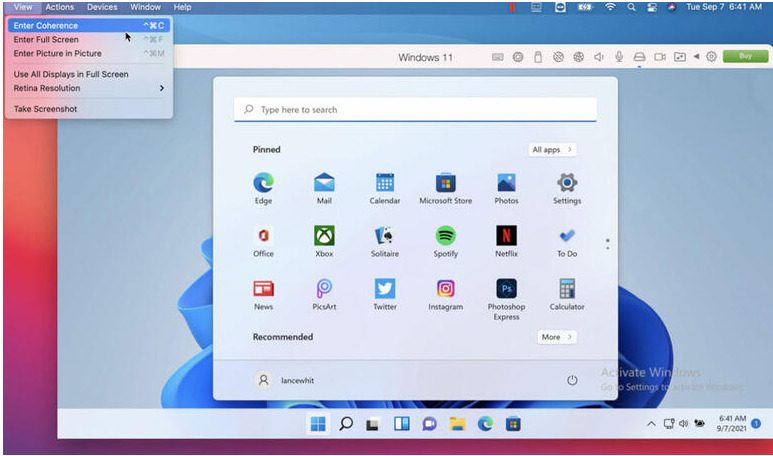Click the Windows Start button on taskbar
The height and width of the screenshot is (456, 773).
coord(318,423)
